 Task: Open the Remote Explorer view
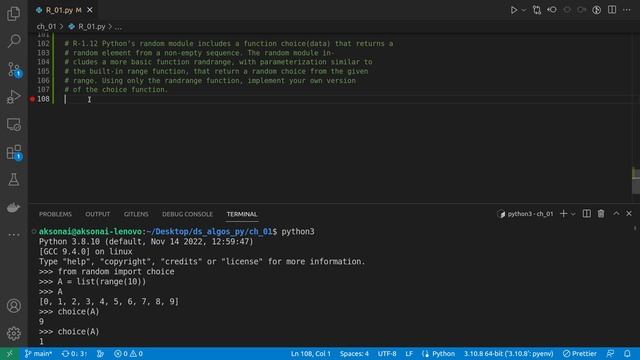click(x=13, y=124)
